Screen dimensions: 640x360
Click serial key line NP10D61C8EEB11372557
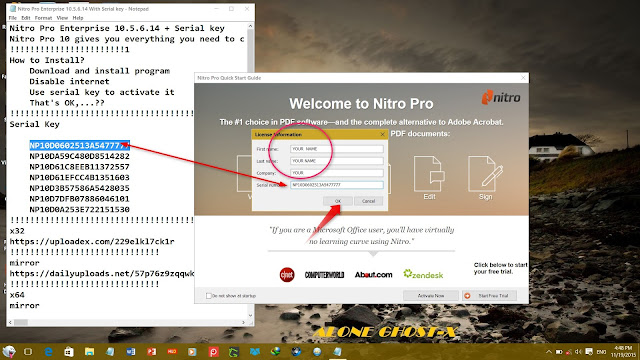(x=80, y=167)
